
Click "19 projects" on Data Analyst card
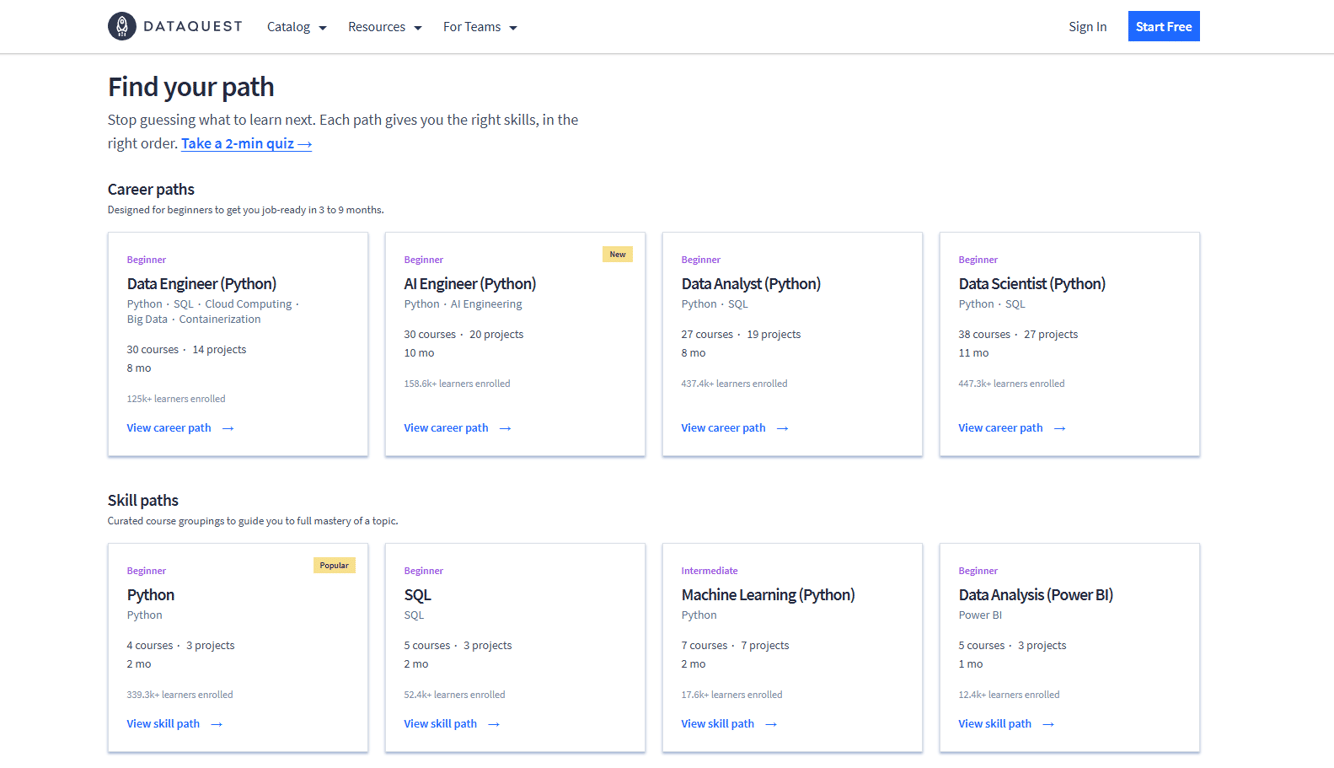773,334
